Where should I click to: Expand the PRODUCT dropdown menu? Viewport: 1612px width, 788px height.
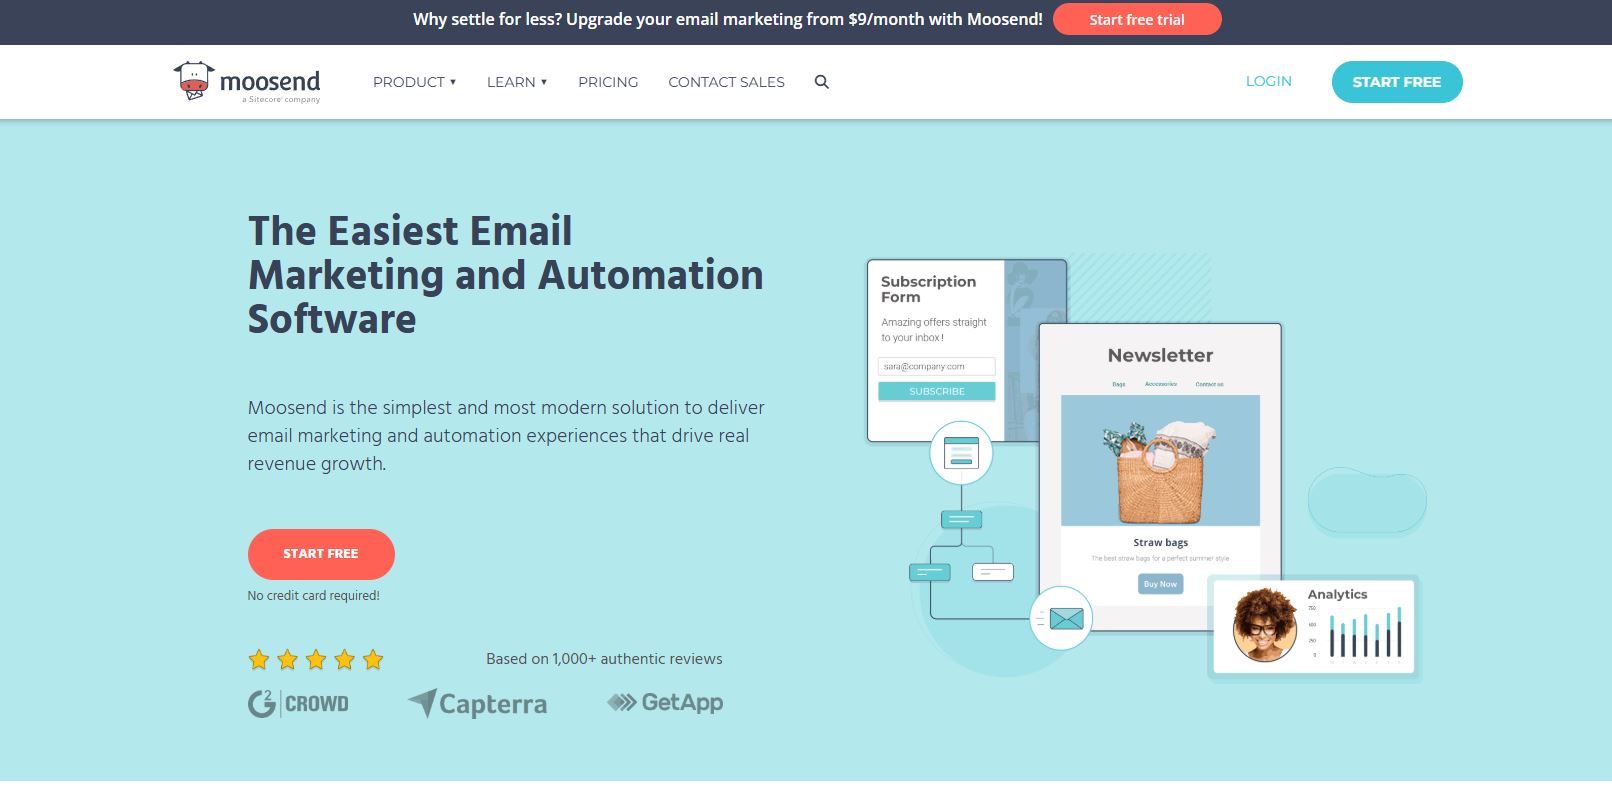pyautogui.click(x=414, y=82)
